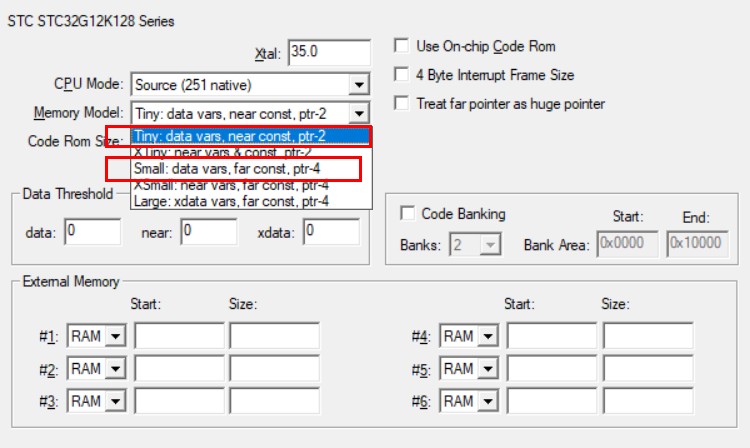750x448 pixels.
Task: Collapse the Memory Model dropdown
Action: (x=358, y=114)
